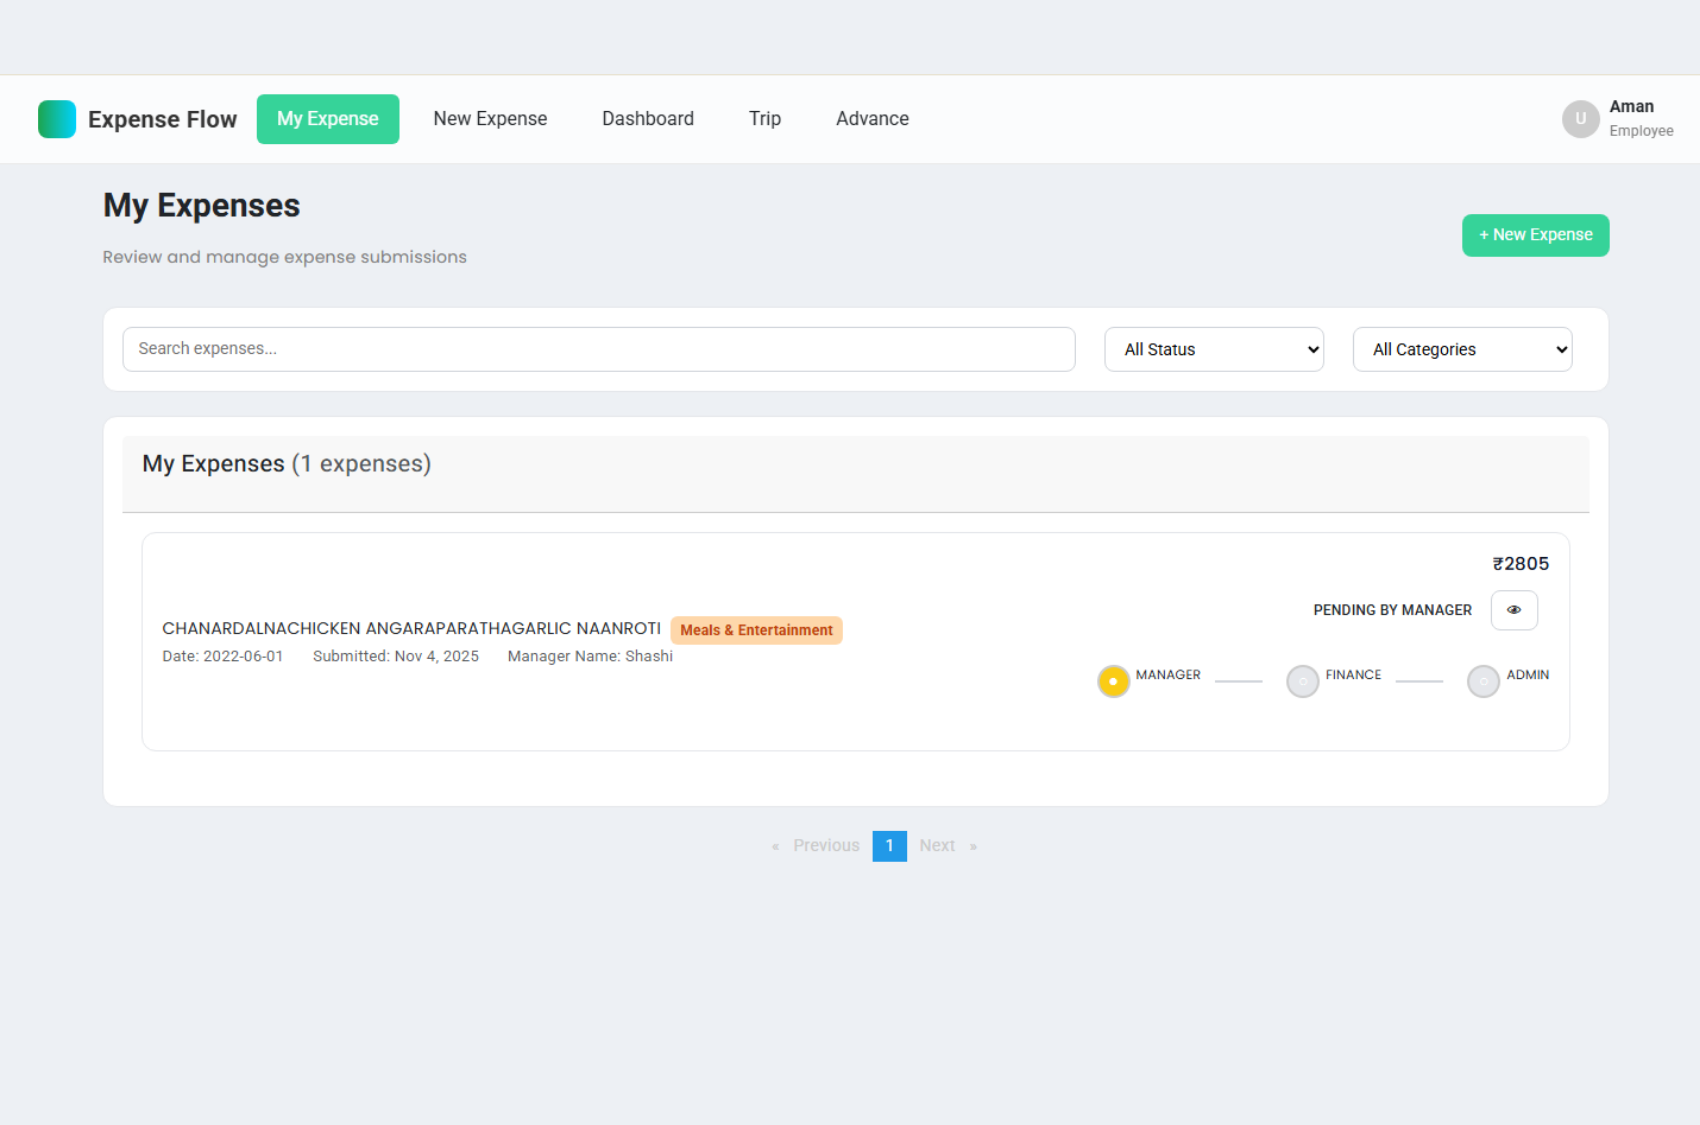Screen dimensions: 1700x1125
Task: Click the green + New Expense button
Action: [x=1534, y=235]
